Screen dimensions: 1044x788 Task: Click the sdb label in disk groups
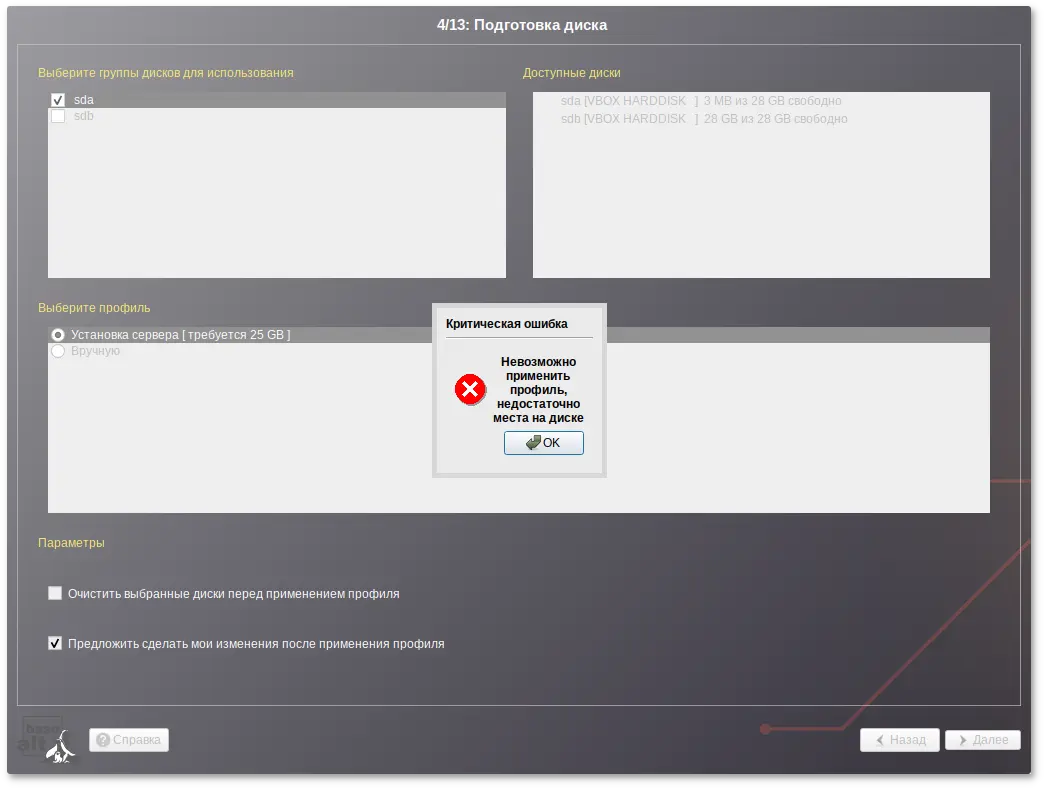click(x=84, y=116)
